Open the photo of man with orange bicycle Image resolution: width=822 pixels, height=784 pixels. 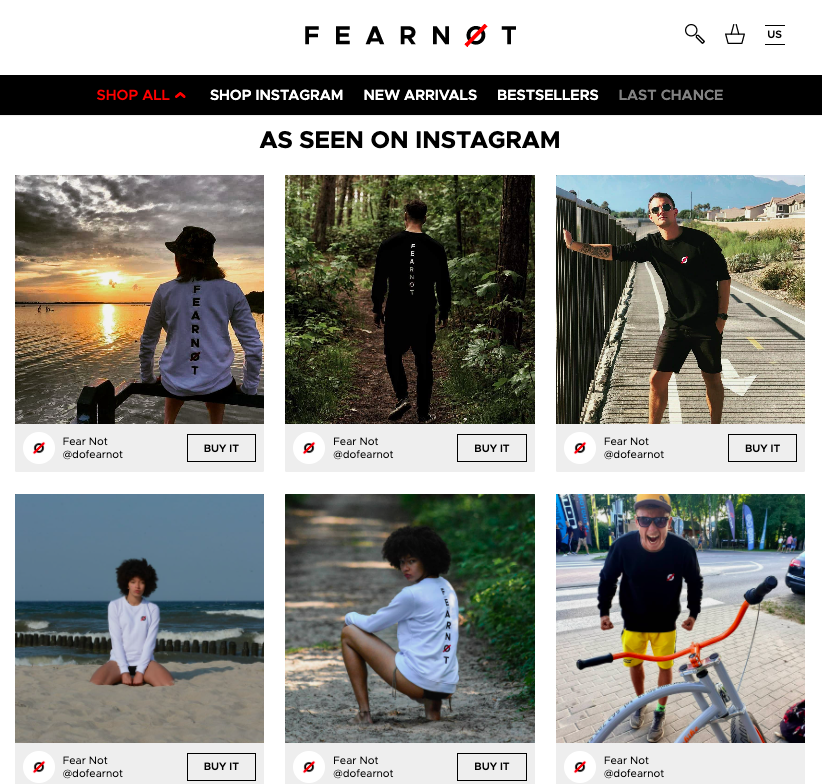point(680,618)
